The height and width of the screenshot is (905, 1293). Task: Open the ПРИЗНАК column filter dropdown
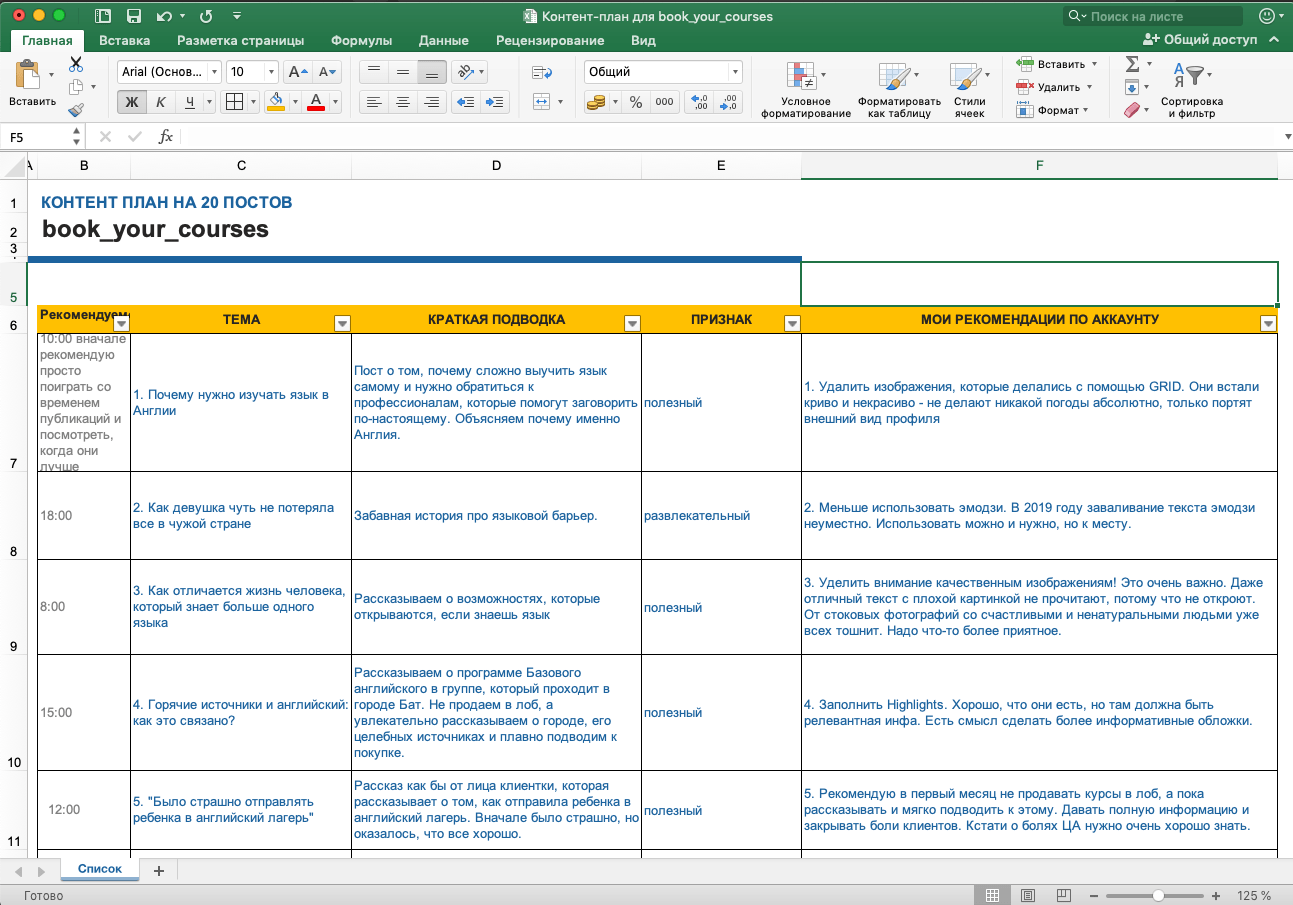(792, 323)
